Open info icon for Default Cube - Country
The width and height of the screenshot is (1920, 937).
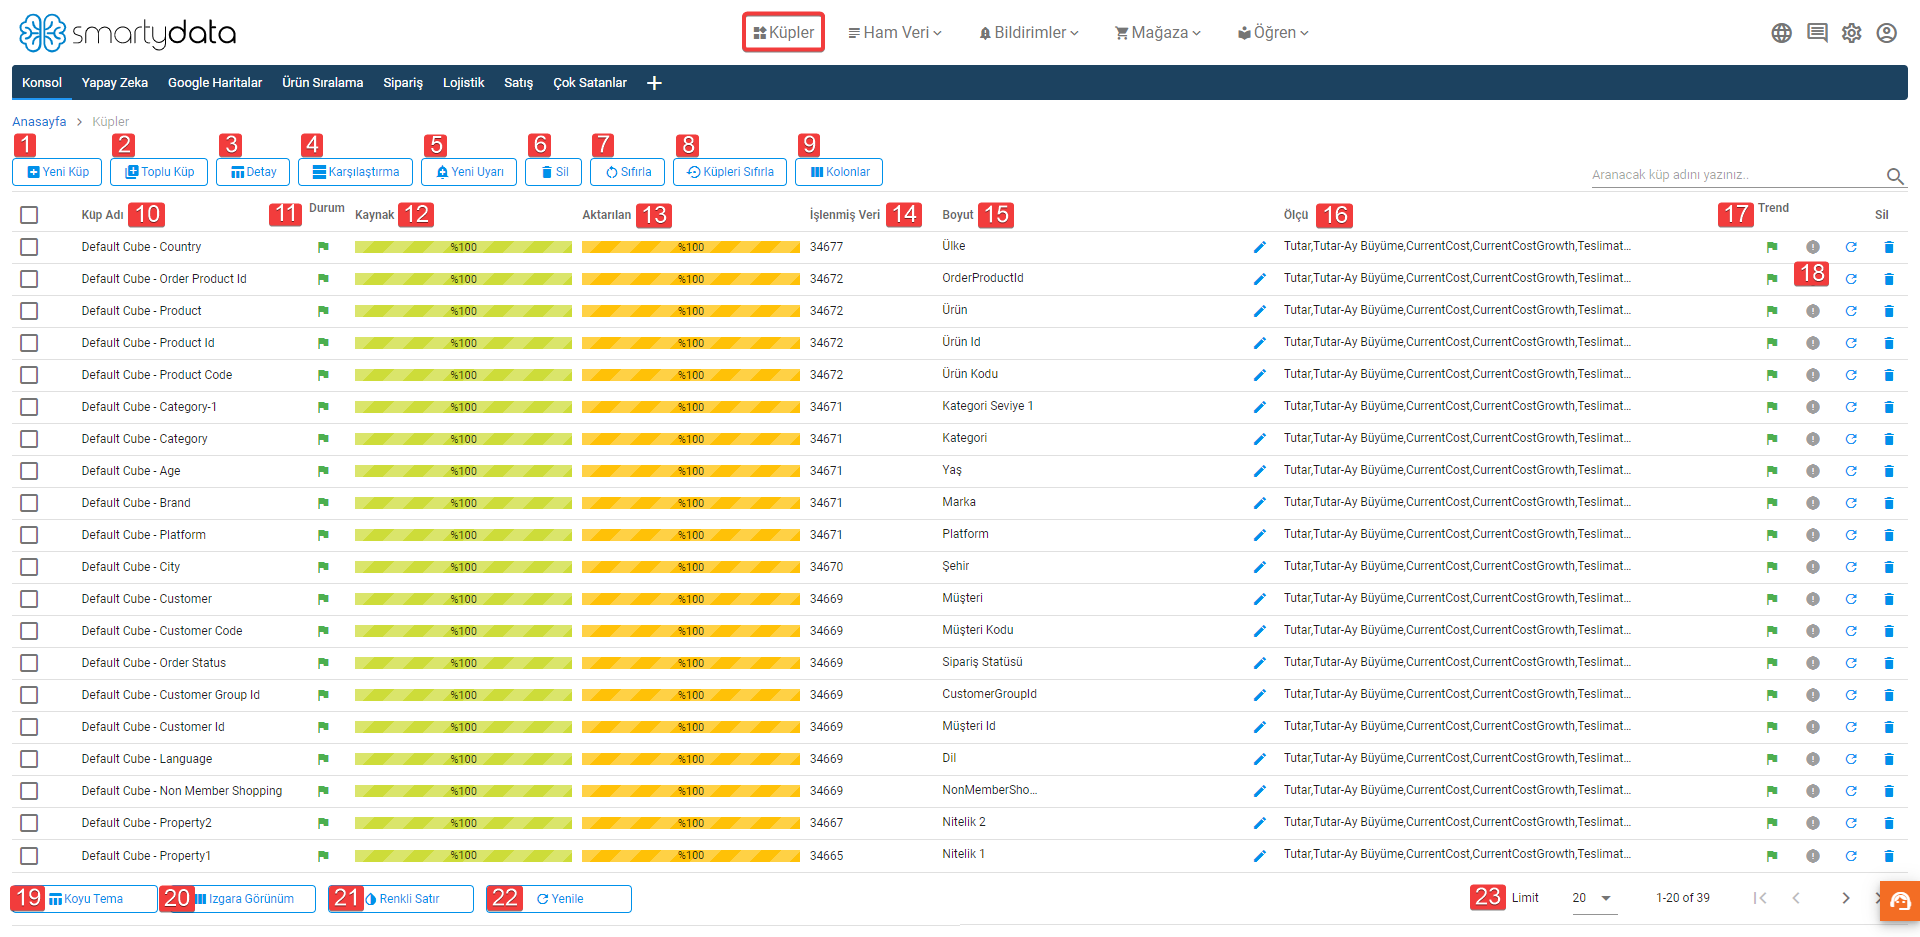[x=1813, y=247]
